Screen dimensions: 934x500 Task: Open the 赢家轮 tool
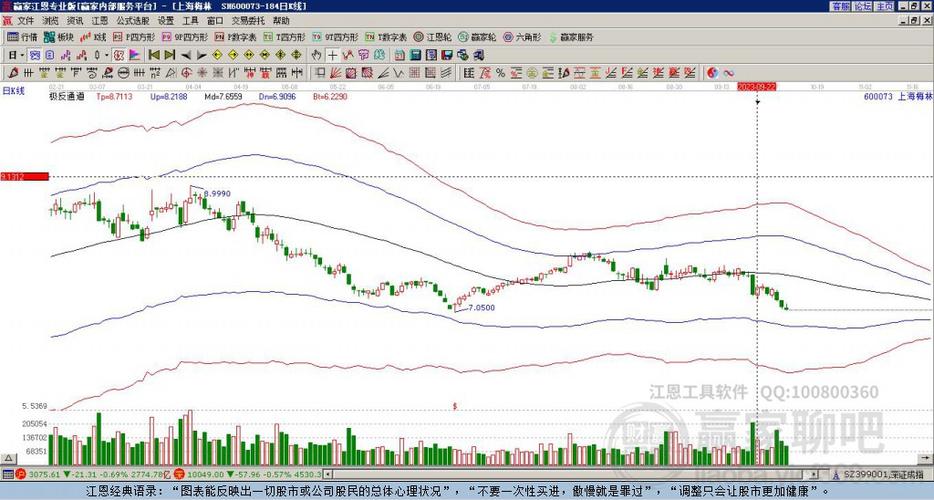tap(477, 37)
